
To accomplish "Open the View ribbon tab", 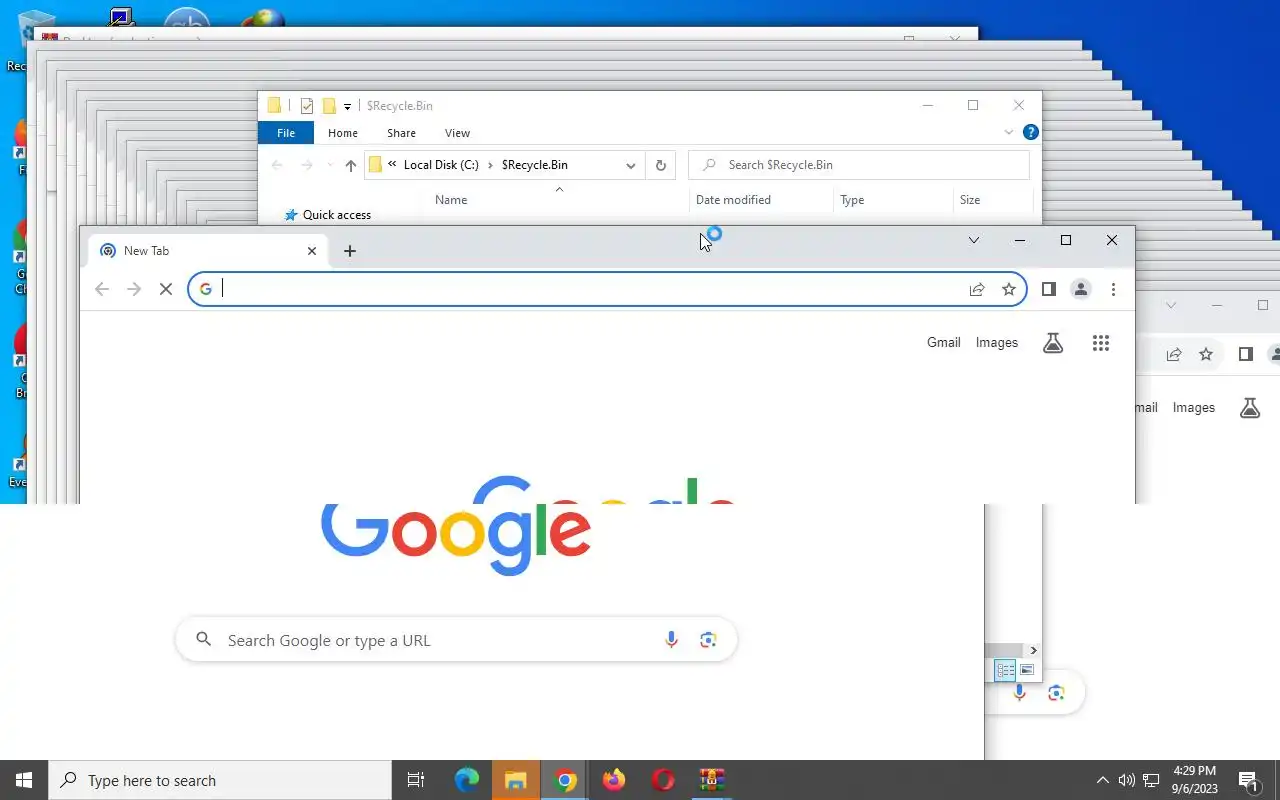I will (x=457, y=133).
